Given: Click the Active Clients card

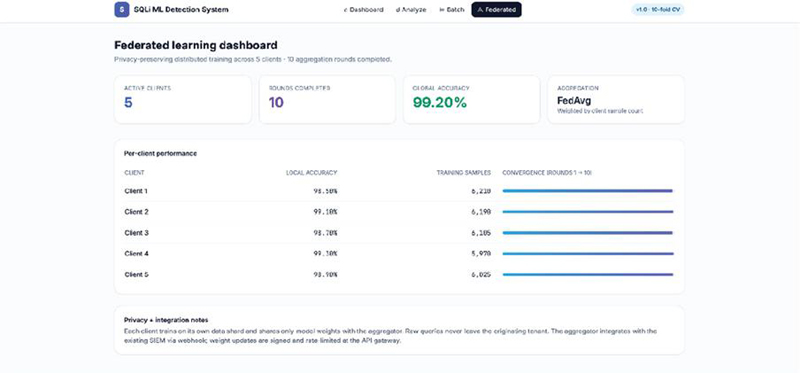Looking at the screenshot, I should [183, 100].
